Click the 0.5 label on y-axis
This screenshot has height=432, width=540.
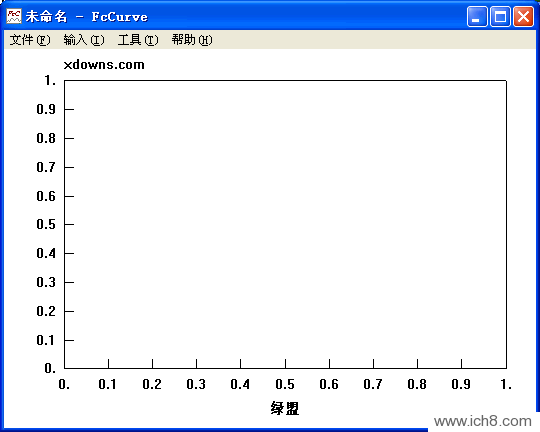[x=46, y=224]
